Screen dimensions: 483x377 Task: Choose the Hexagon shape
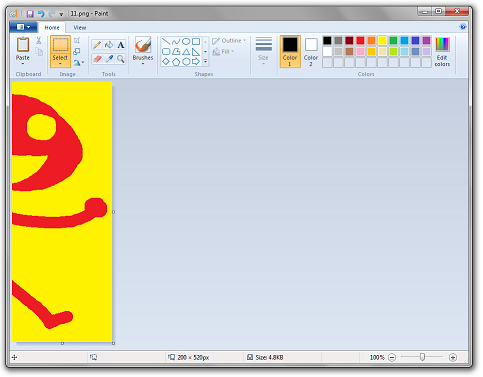coord(186,61)
